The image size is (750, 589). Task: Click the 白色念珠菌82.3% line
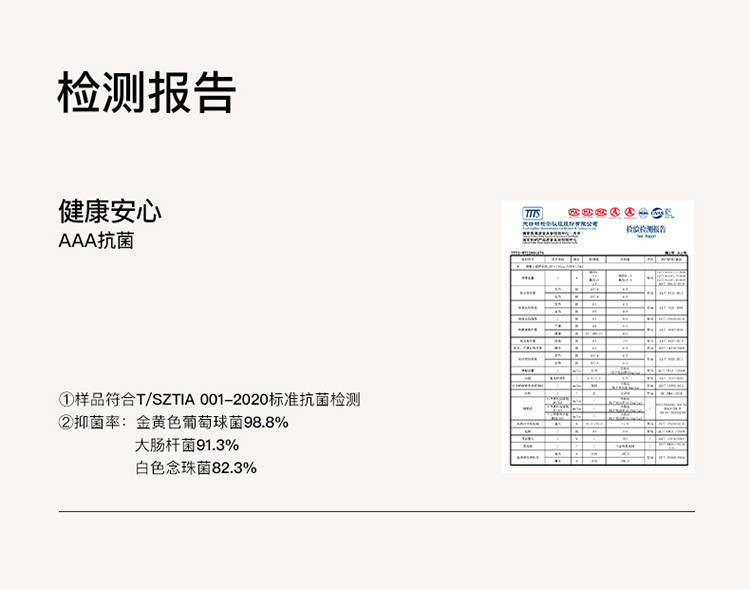(x=196, y=467)
